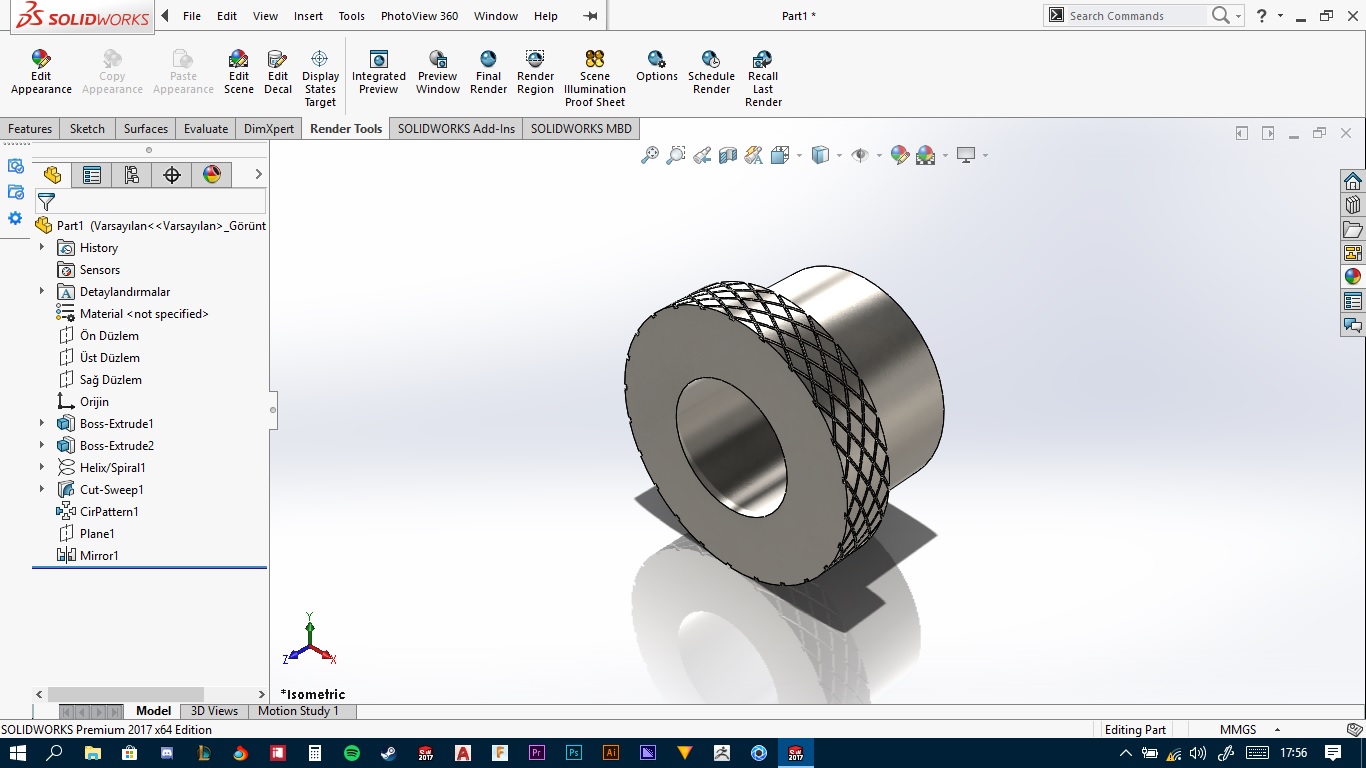Select Mirror1 in the feature tree

tap(99, 556)
